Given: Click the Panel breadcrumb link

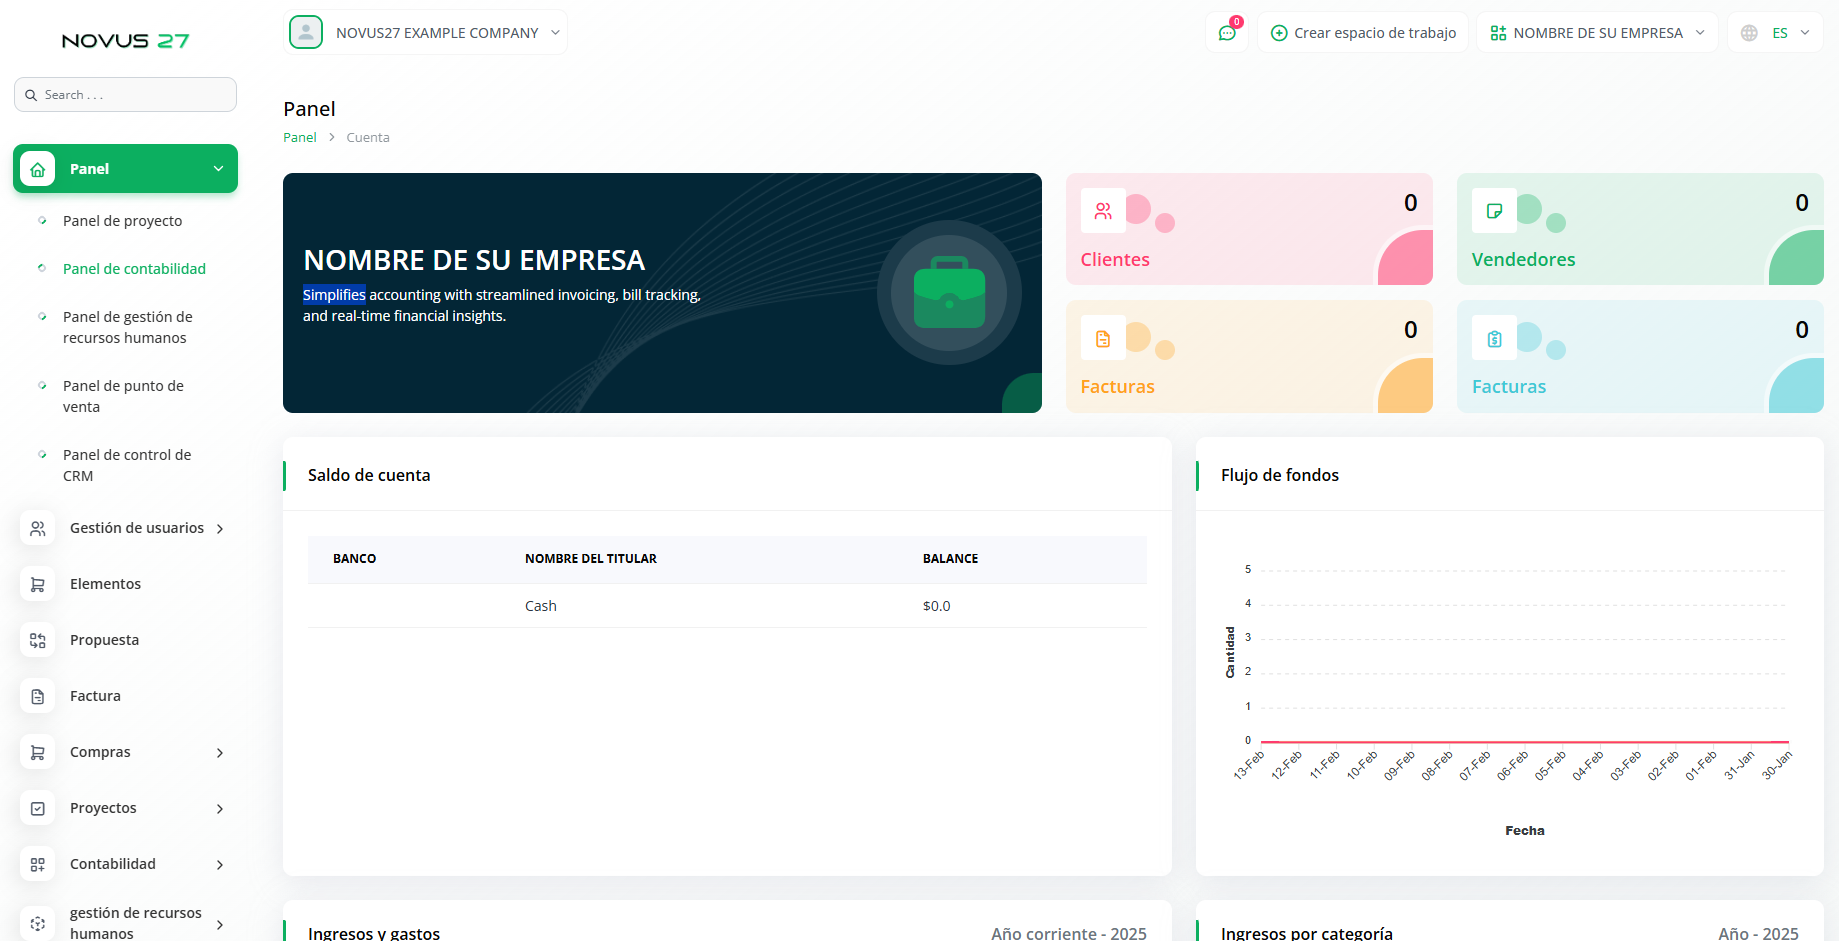Looking at the screenshot, I should click(x=299, y=138).
